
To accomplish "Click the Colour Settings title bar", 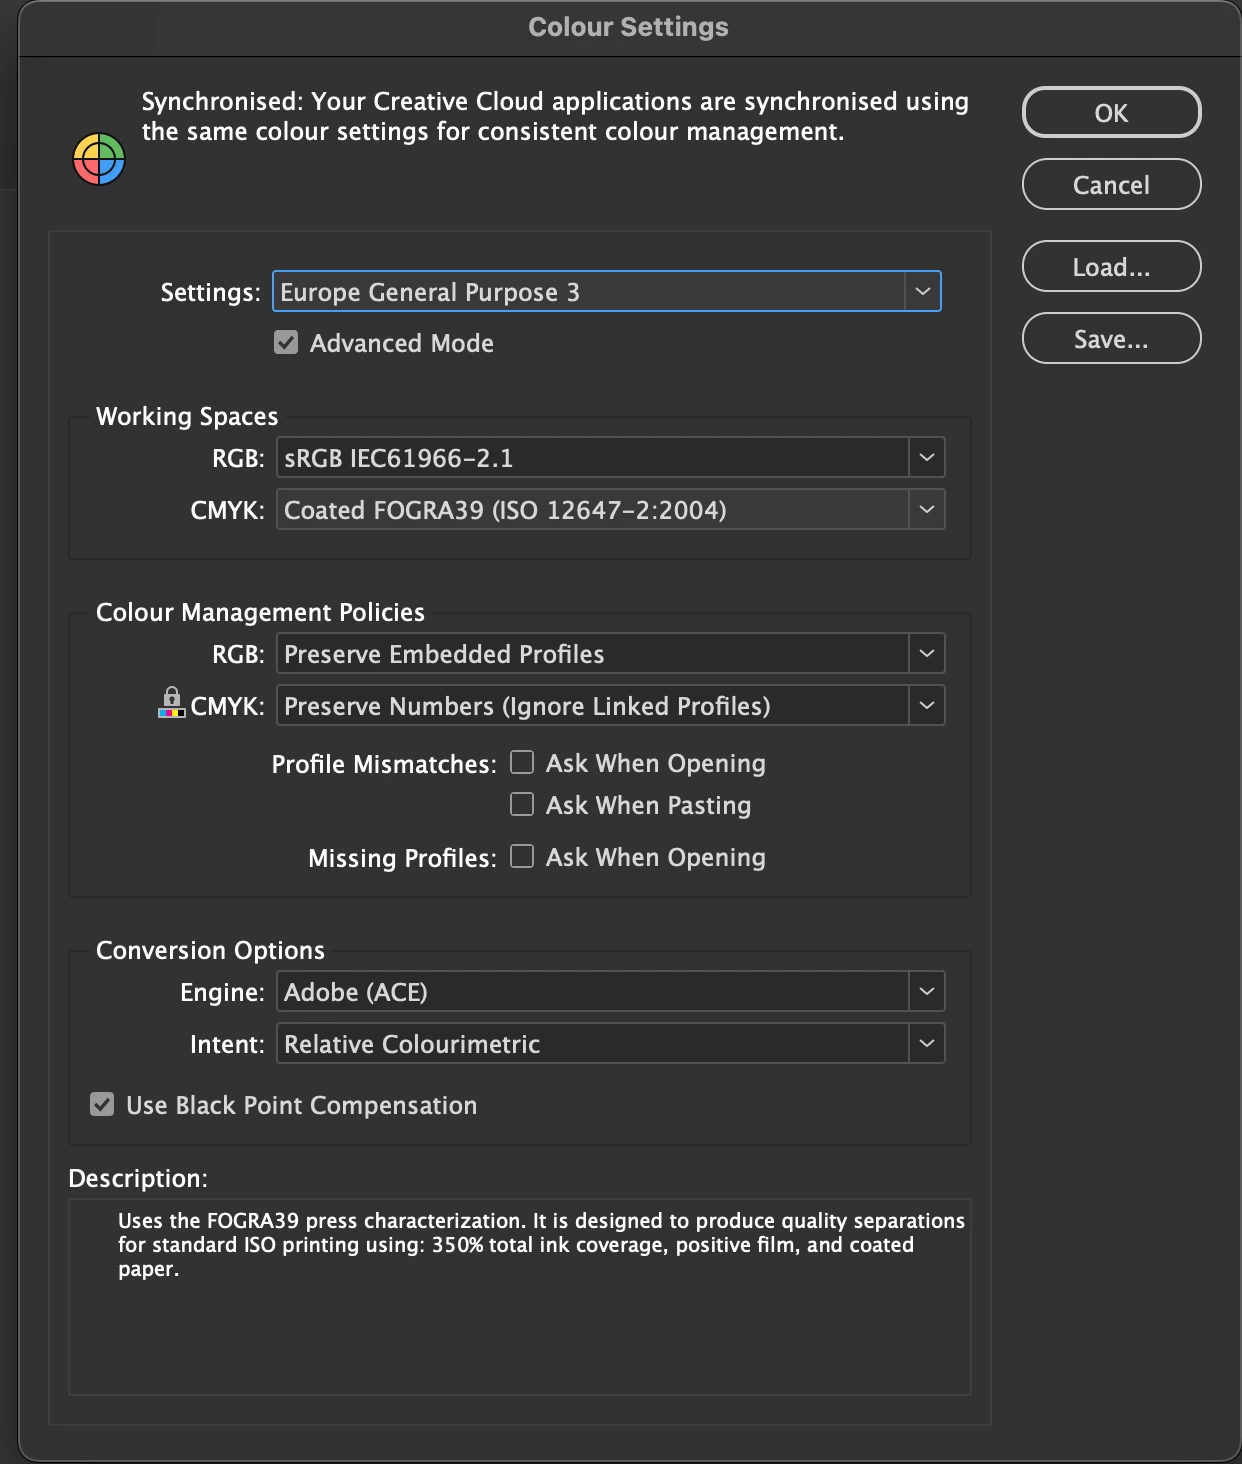I will coord(629,27).
